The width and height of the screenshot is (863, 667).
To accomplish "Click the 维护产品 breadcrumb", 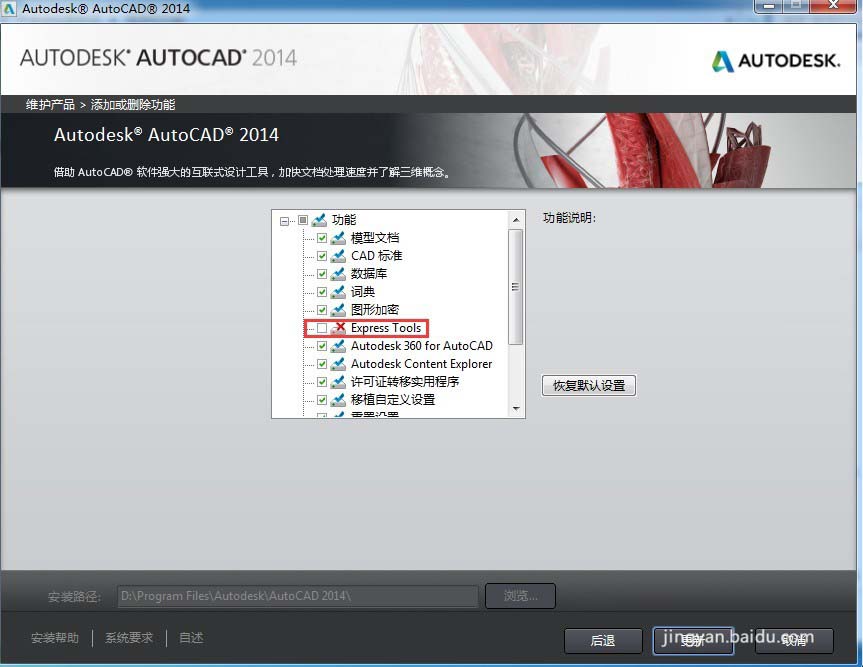I will pyautogui.click(x=50, y=105).
